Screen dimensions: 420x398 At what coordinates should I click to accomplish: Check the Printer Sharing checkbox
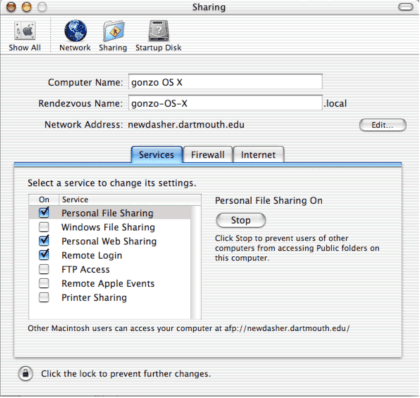point(44,297)
